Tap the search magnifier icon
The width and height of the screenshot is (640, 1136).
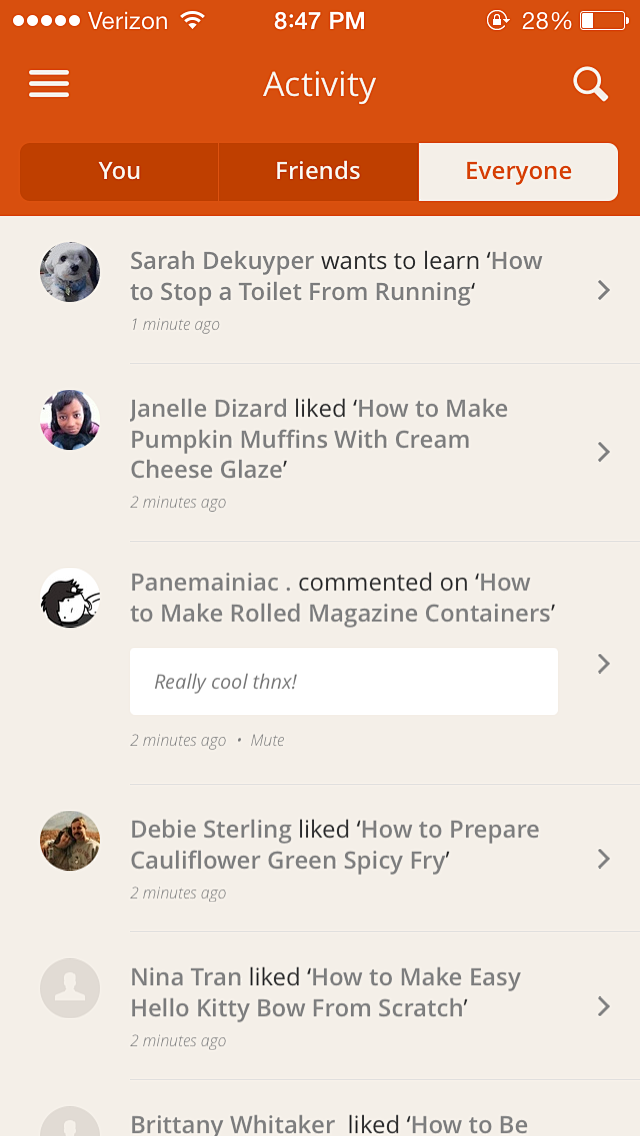pos(590,85)
